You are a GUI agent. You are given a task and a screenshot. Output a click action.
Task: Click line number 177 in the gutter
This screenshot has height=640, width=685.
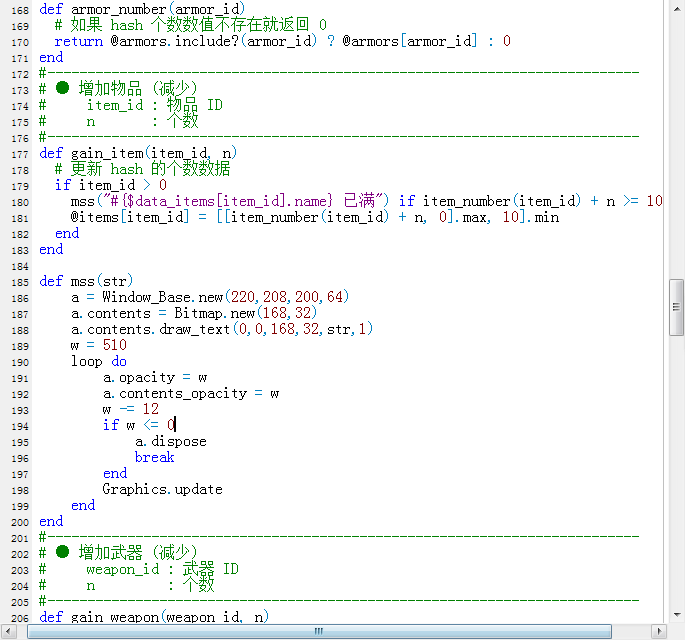[20, 154]
